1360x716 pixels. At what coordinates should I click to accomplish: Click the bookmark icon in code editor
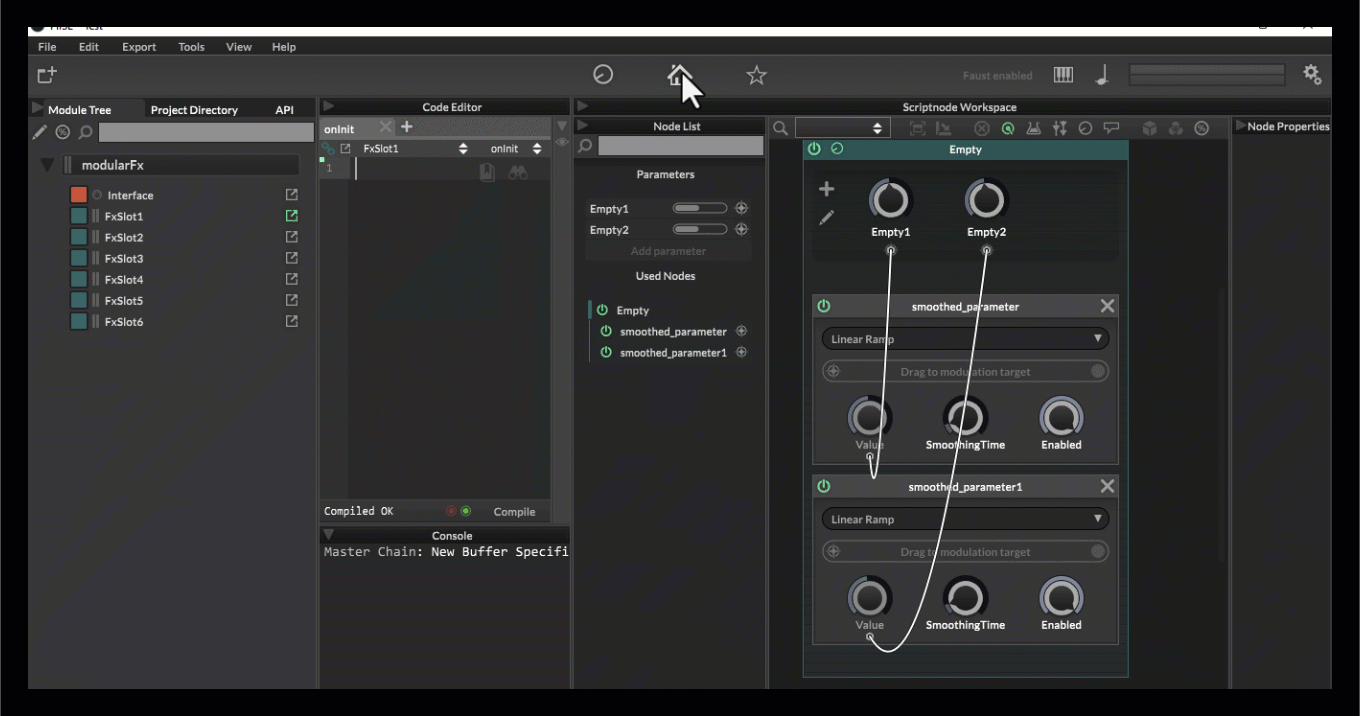point(487,172)
